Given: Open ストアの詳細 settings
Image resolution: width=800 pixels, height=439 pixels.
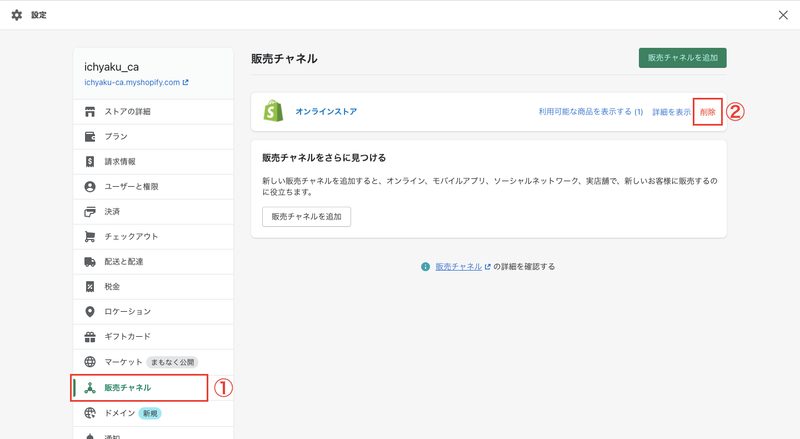Looking at the screenshot, I should click(153, 111).
